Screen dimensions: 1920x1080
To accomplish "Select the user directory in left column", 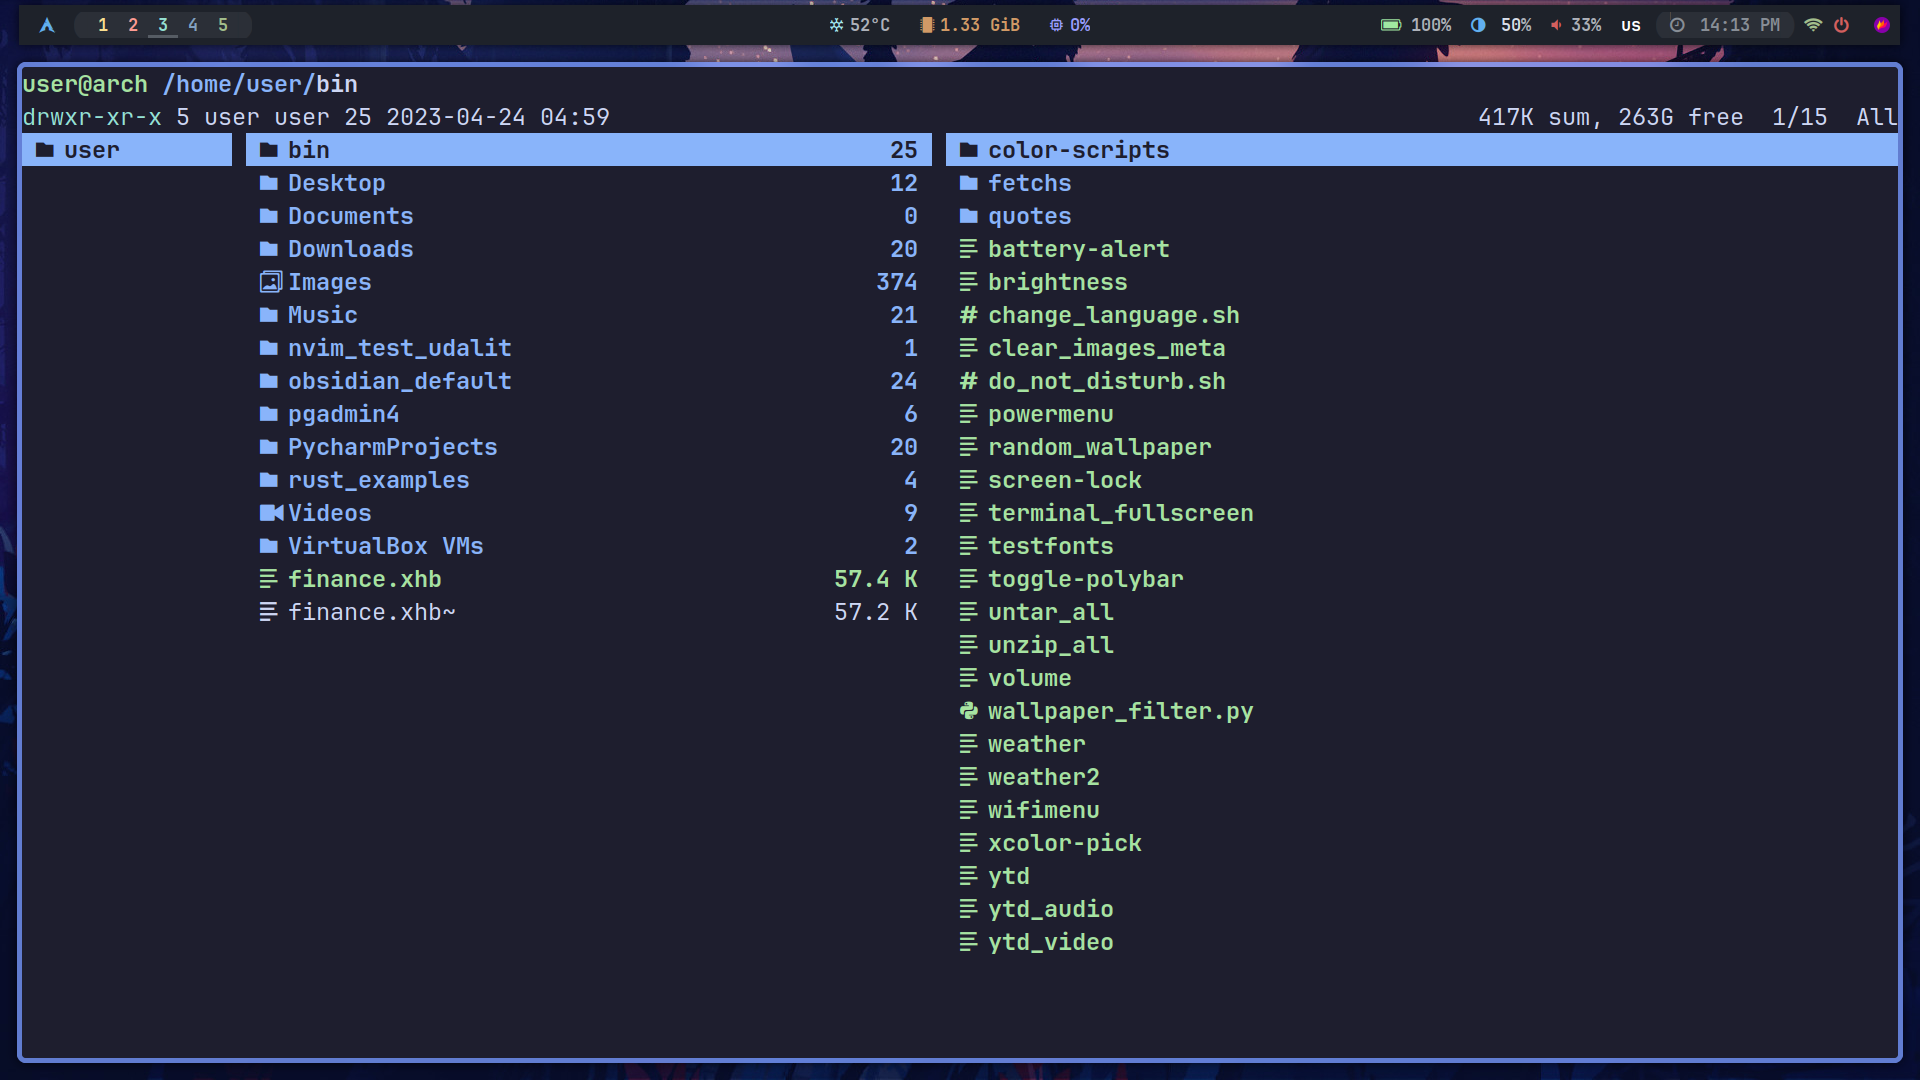I will coord(91,150).
